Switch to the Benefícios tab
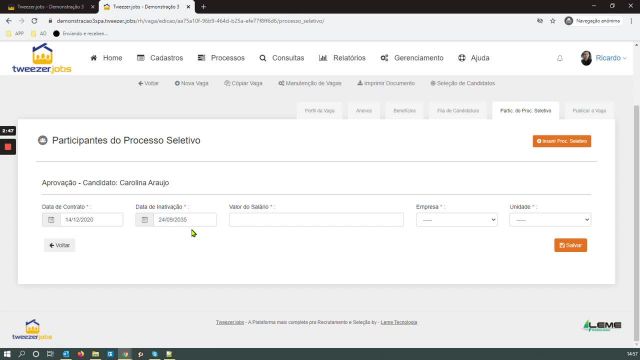 point(404,111)
